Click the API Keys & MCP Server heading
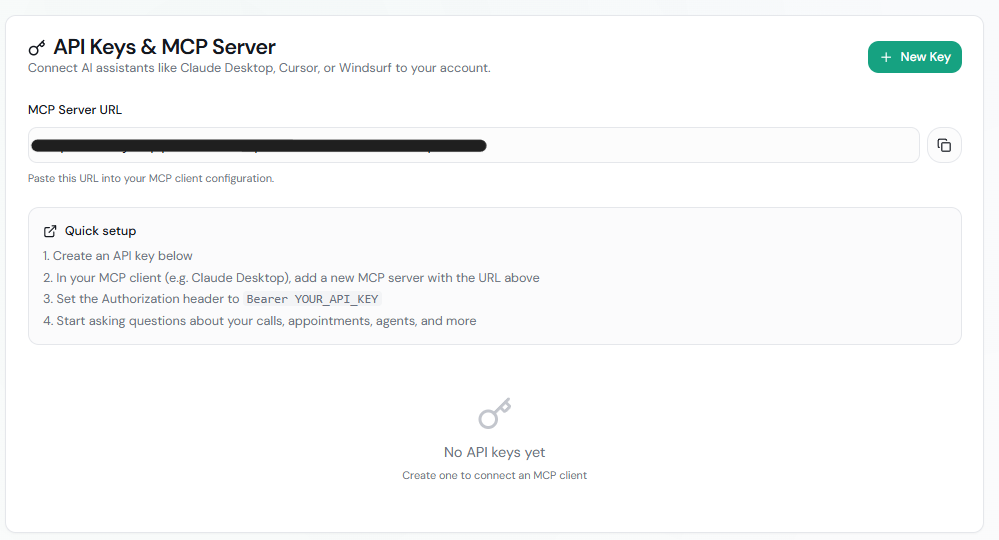 pyautogui.click(x=164, y=46)
